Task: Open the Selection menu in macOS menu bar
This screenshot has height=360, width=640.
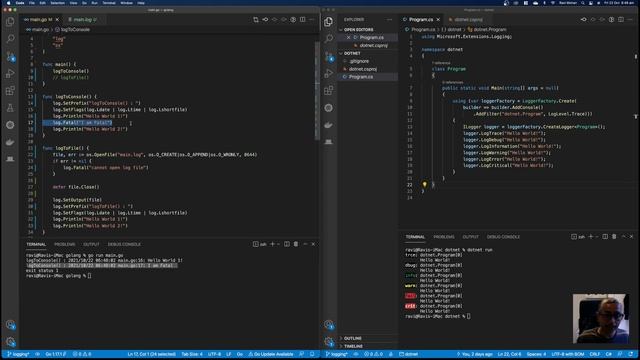Action: tap(58, 2)
